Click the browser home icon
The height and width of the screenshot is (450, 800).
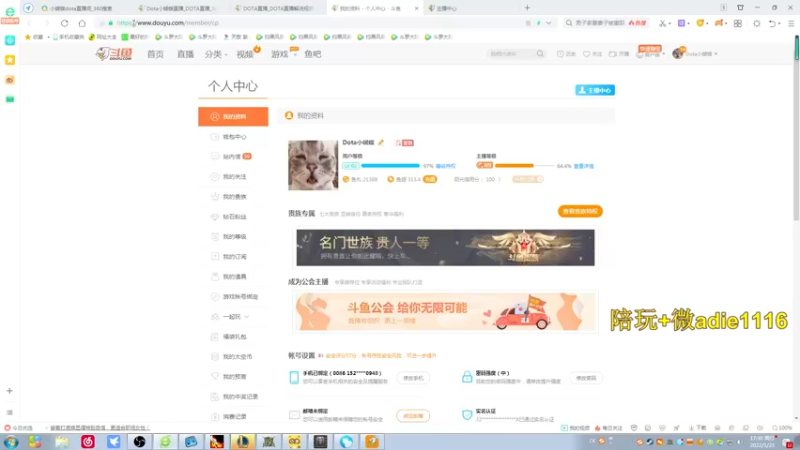click(82, 23)
